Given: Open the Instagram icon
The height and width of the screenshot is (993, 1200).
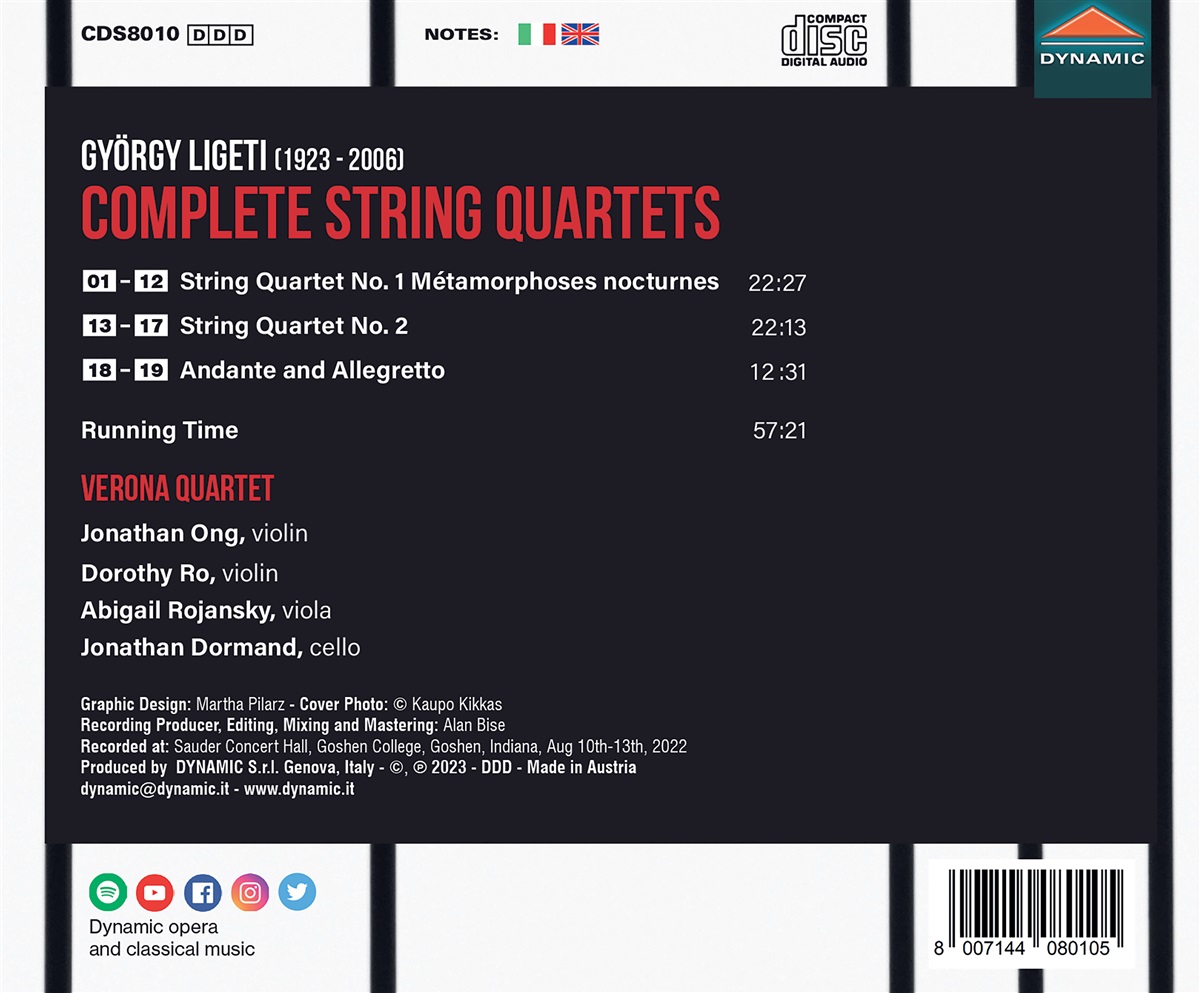Looking at the screenshot, I should point(250,891).
